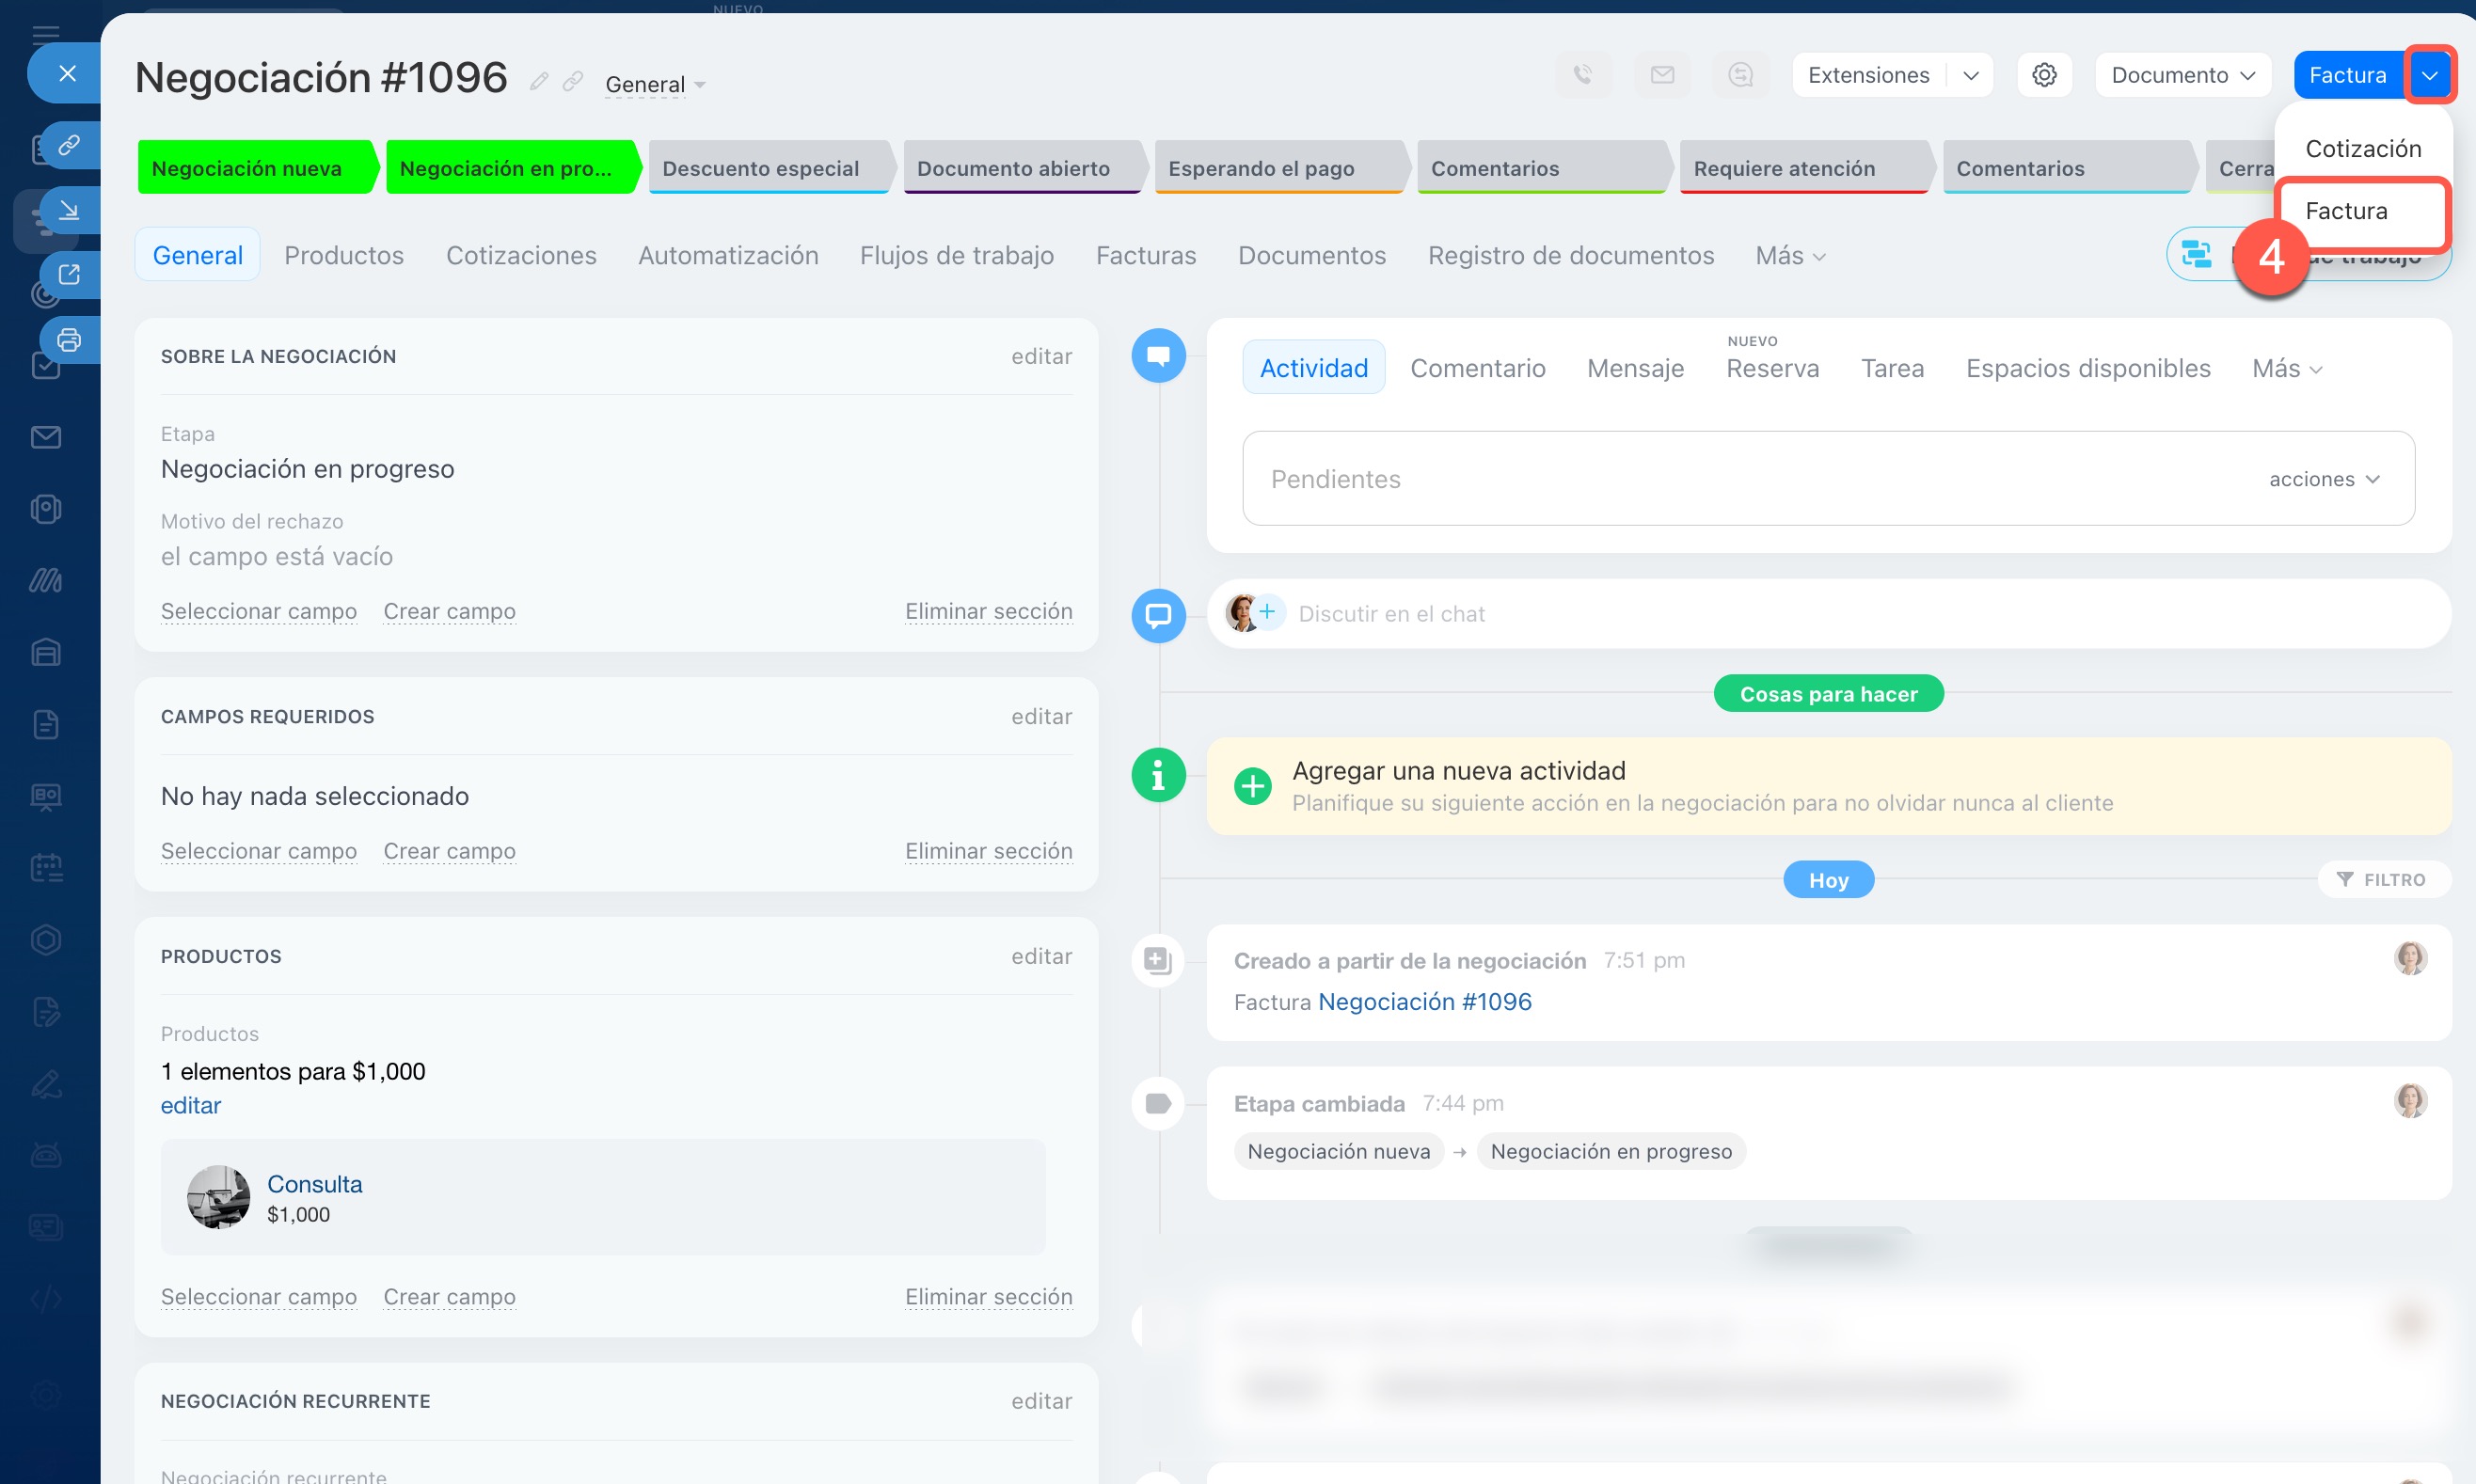Close the slider with X button
The width and height of the screenshot is (2476, 1484).
[x=67, y=73]
